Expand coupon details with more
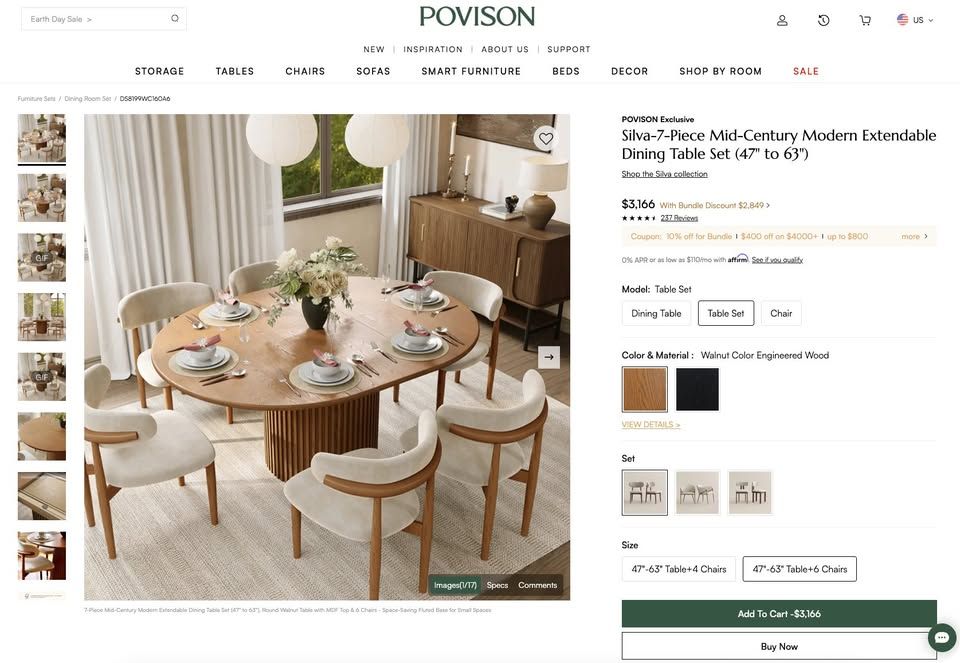Image resolution: width=960 pixels, height=663 pixels. [x=914, y=236]
